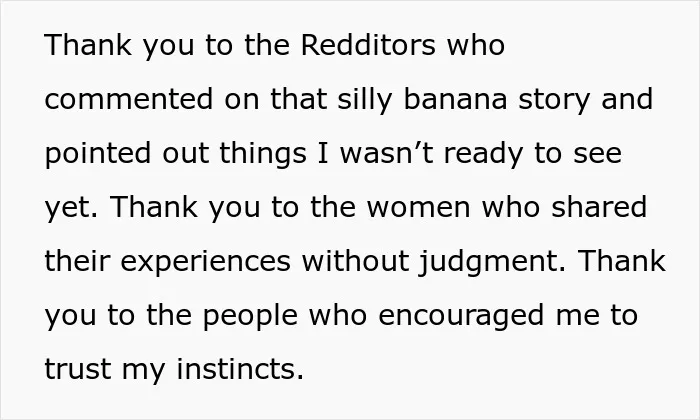Click the word "encouraged" in sixth line
700x420 pixels.
[462, 317]
